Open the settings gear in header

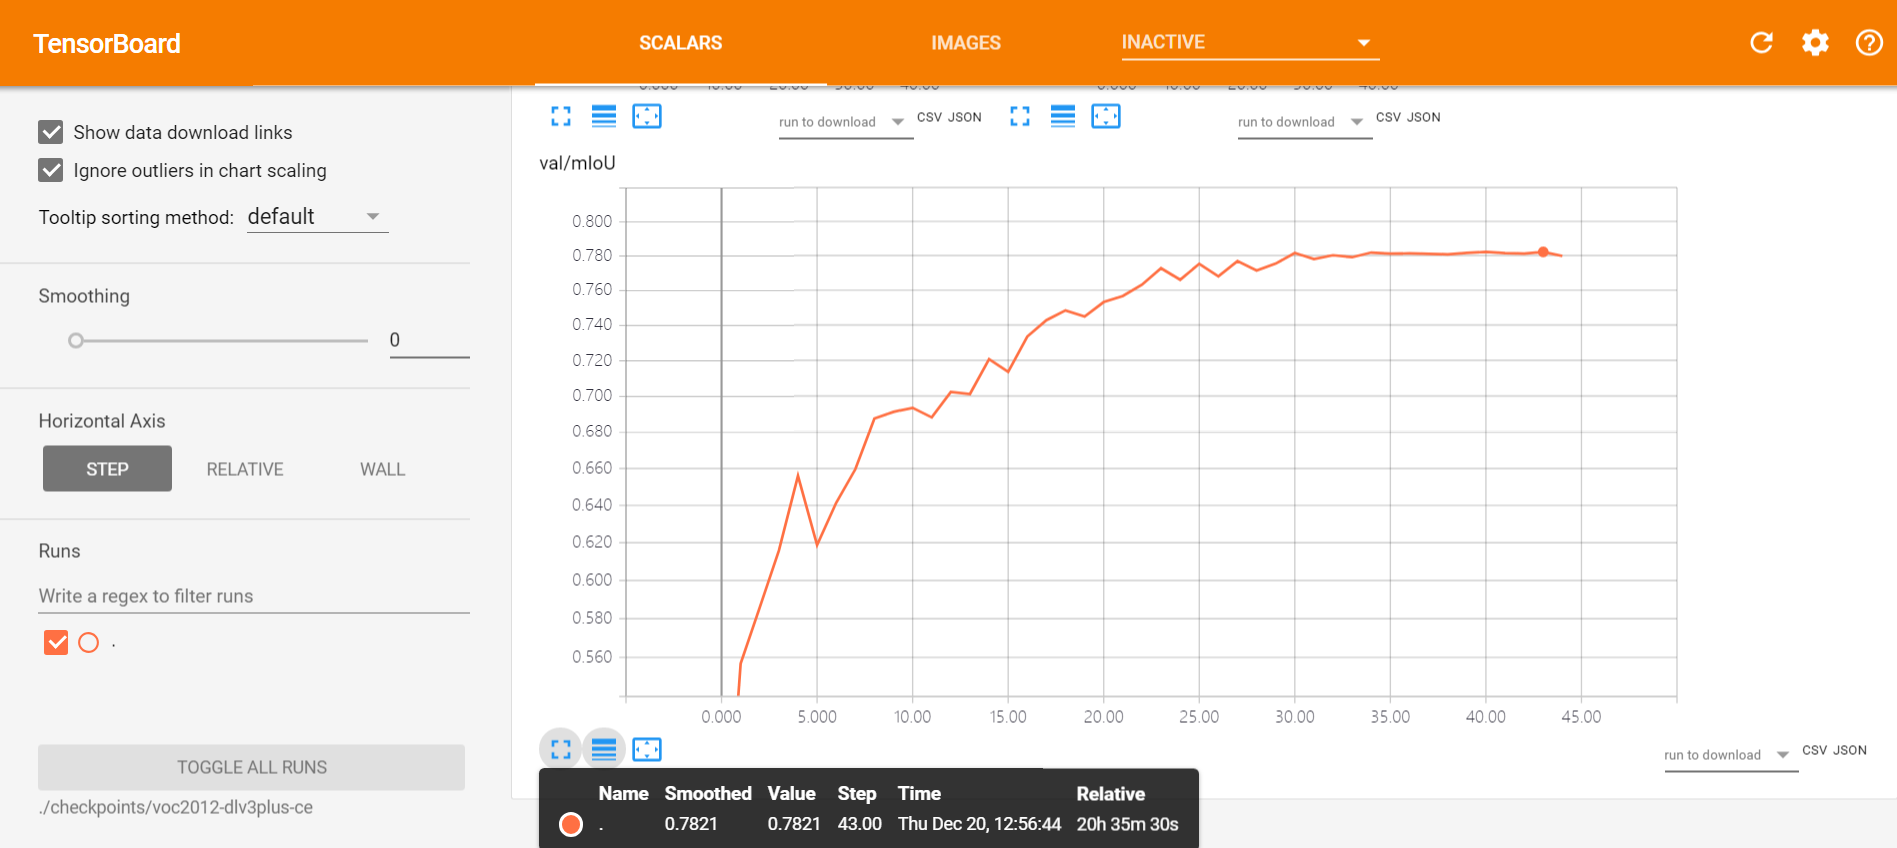1815,43
